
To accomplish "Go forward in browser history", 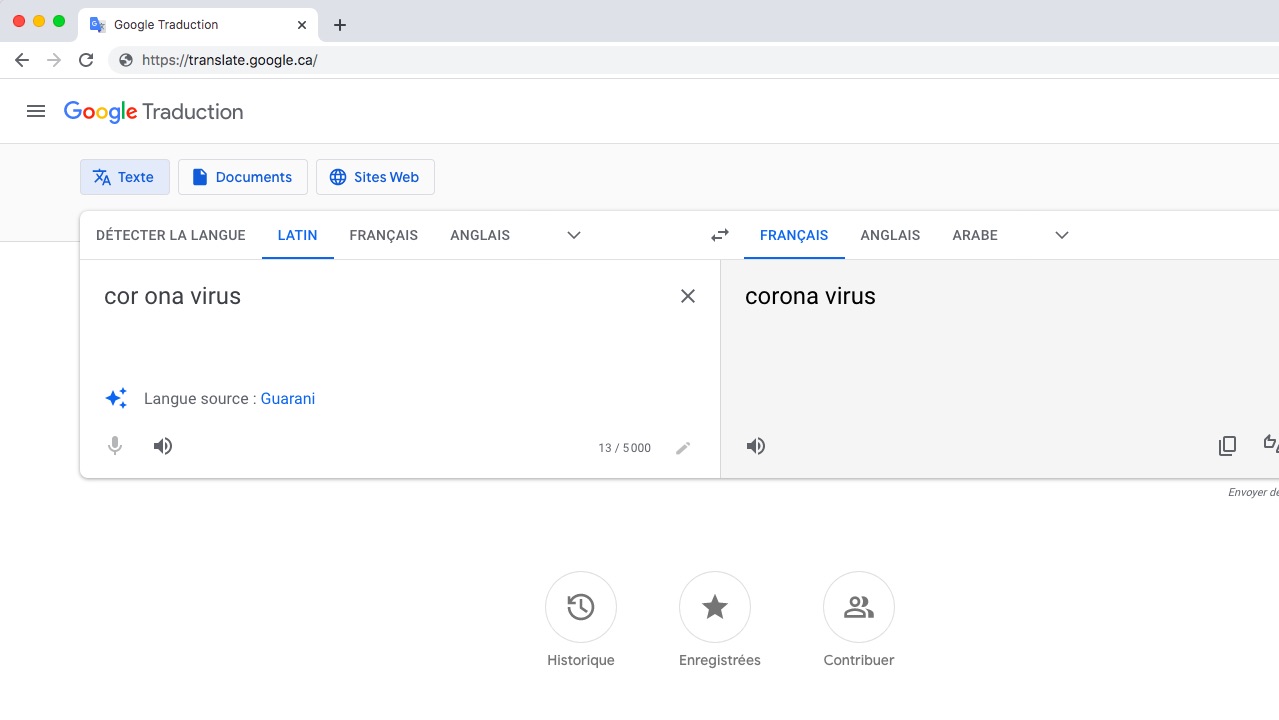I will [x=54, y=60].
